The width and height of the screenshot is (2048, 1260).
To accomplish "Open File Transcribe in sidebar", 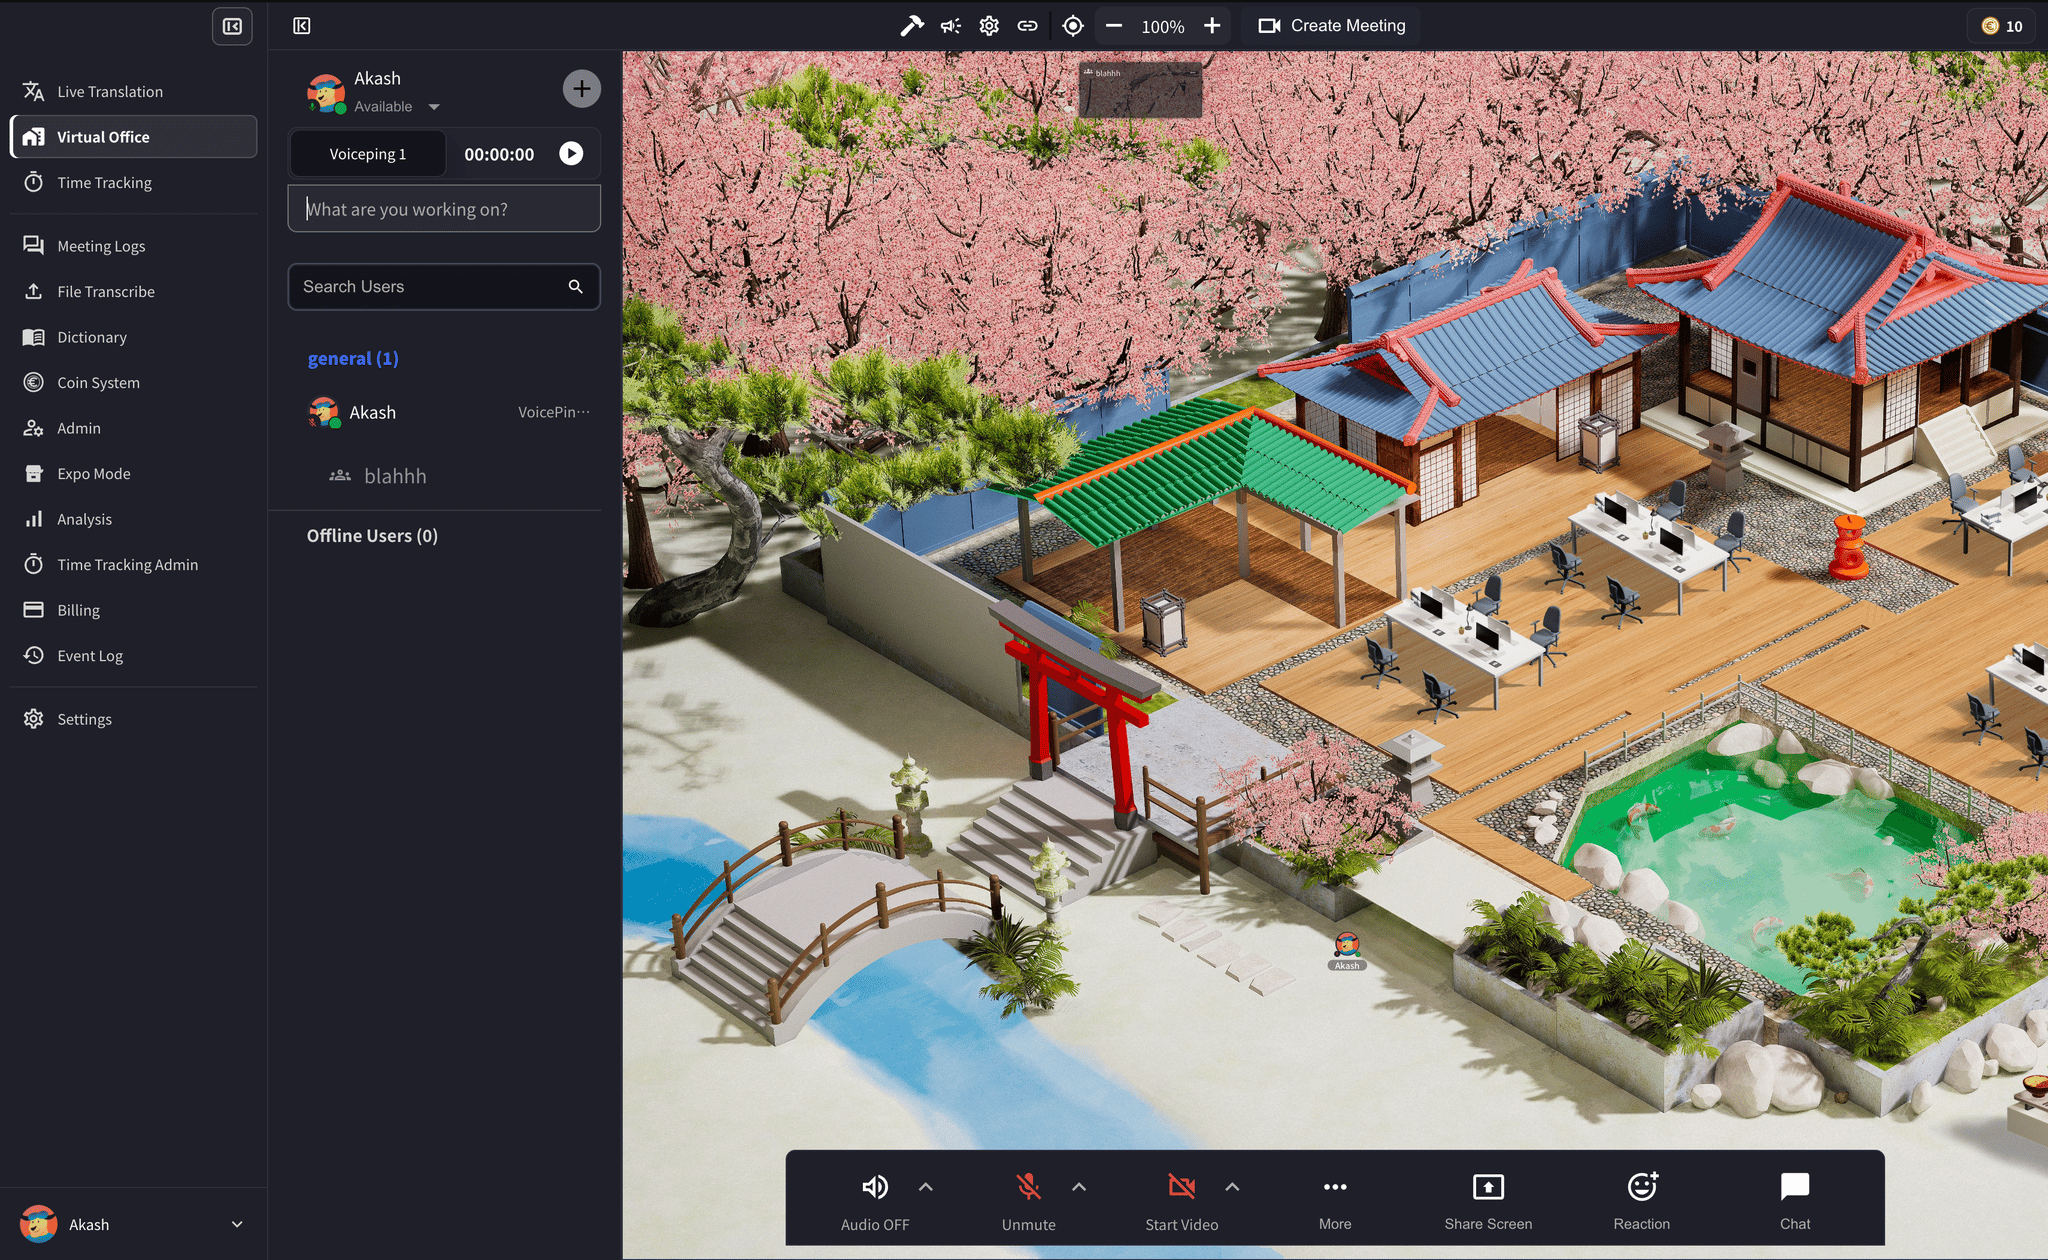I will point(133,291).
